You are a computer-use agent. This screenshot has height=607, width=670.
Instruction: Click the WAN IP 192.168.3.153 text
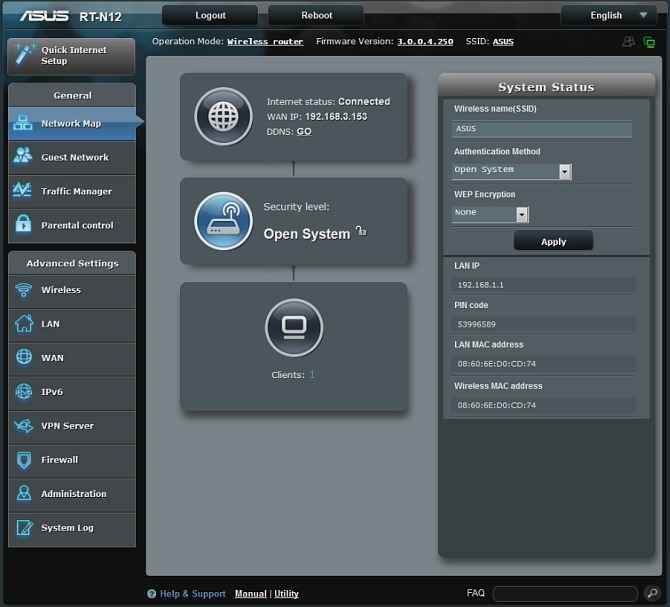[336, 116]
